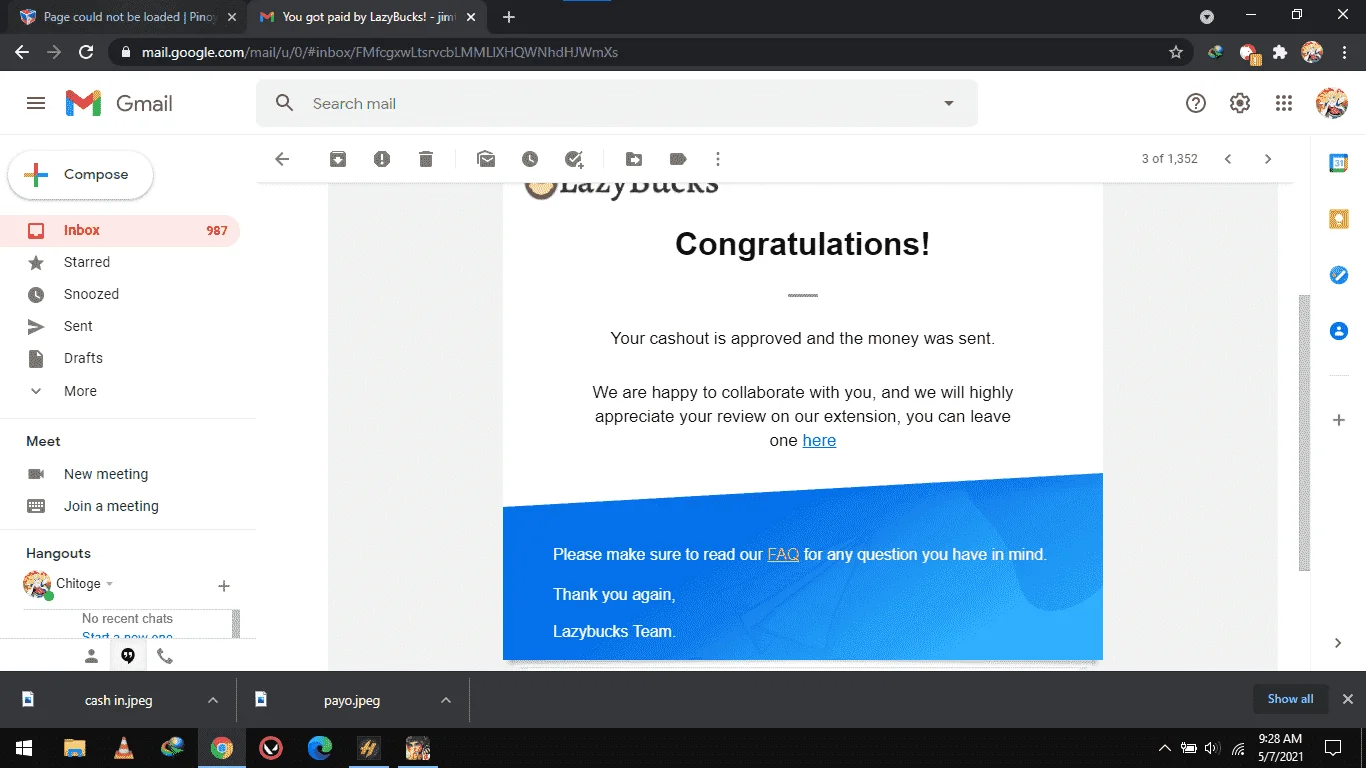Image resolution: width=1366 pixels, height=768 pixels.
Task: Open Chrome extensions puzzle icon
Action: coord(1280,52)
